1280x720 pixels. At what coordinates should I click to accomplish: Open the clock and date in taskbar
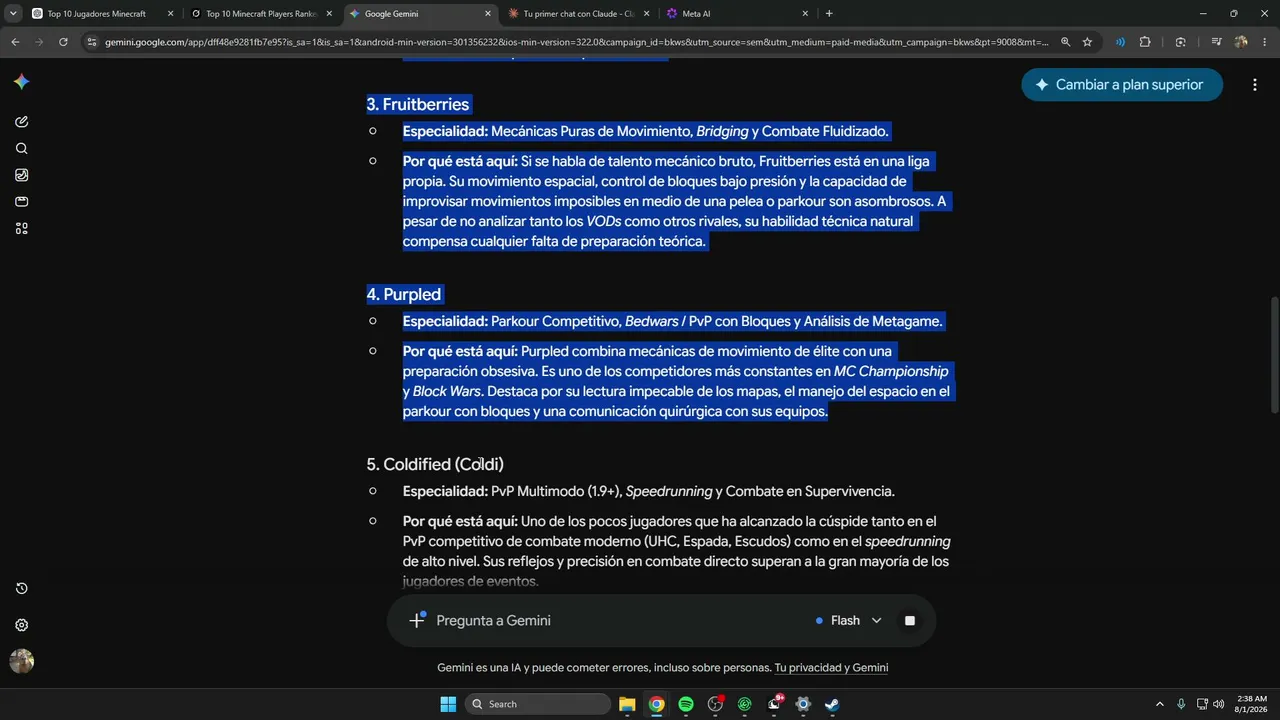tap(1251, 704)
